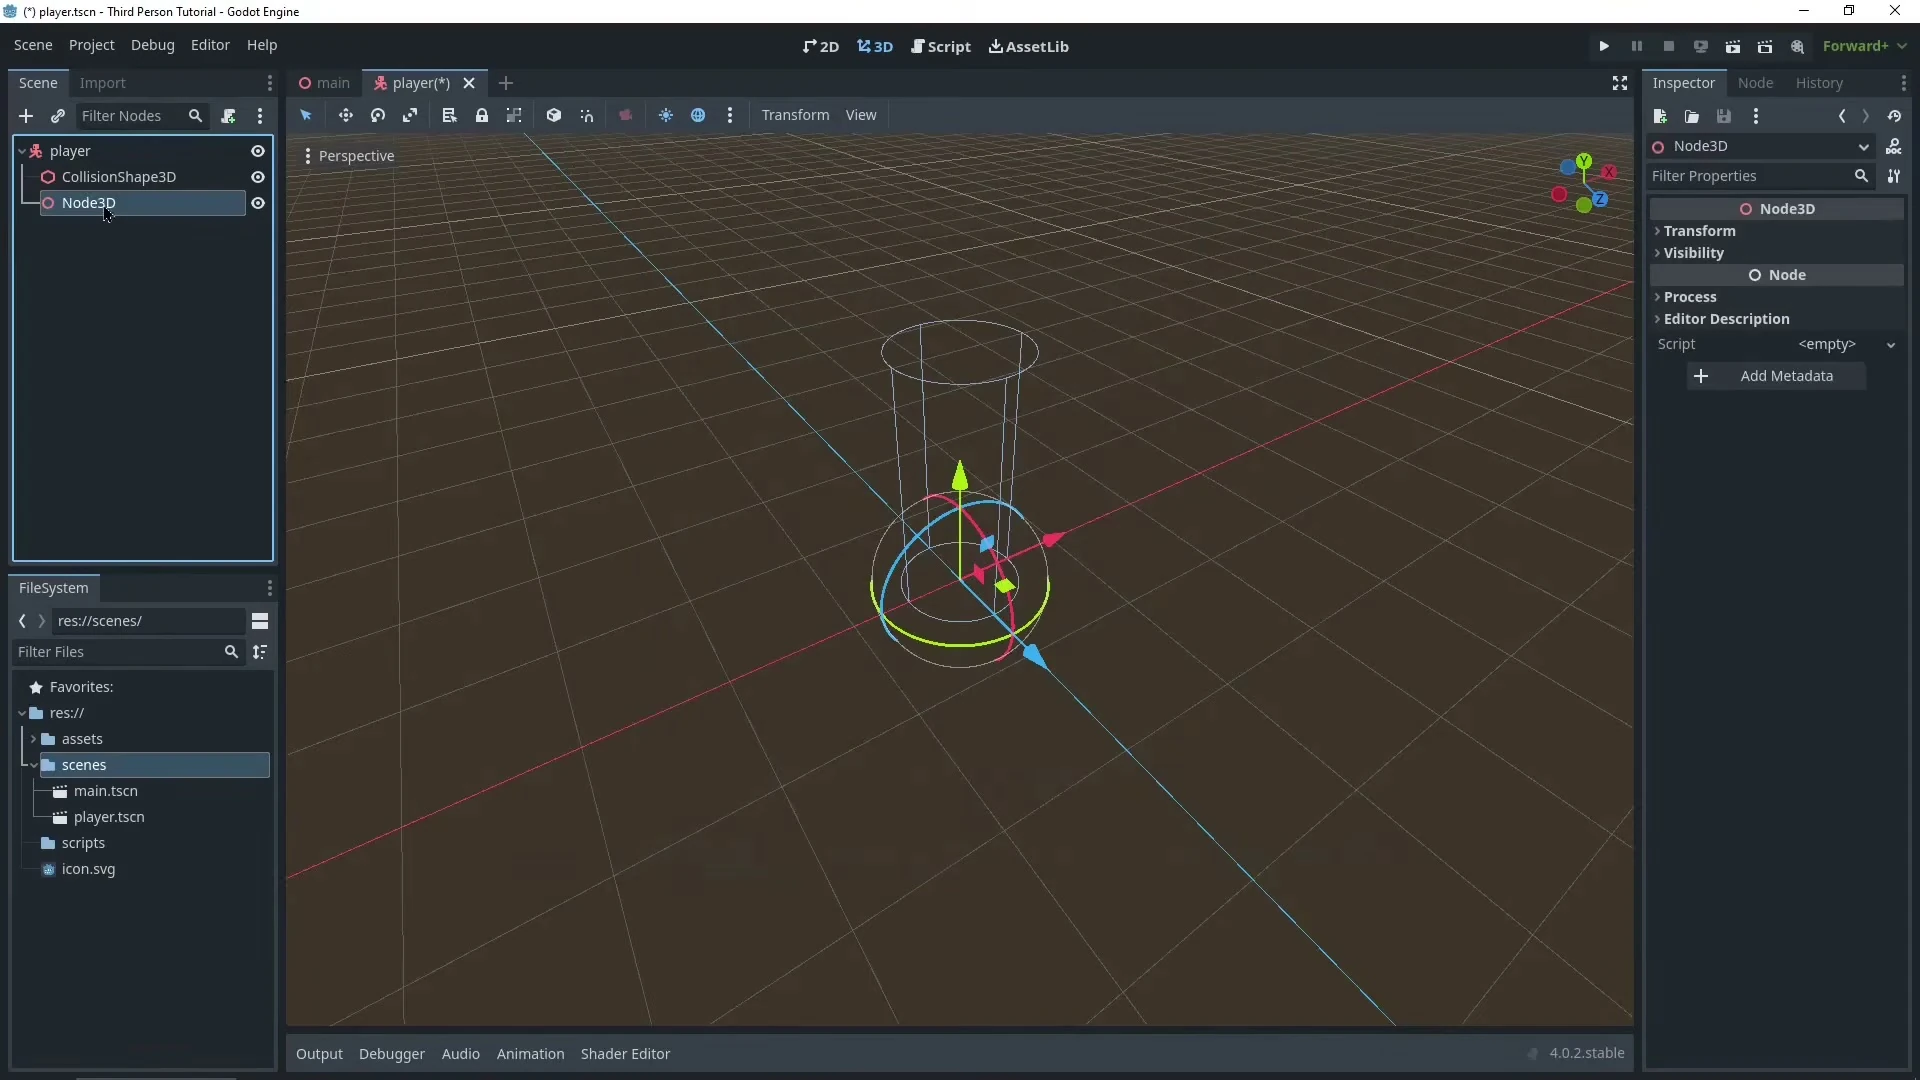
Task: Expand the assets folder
Action: 33,739
